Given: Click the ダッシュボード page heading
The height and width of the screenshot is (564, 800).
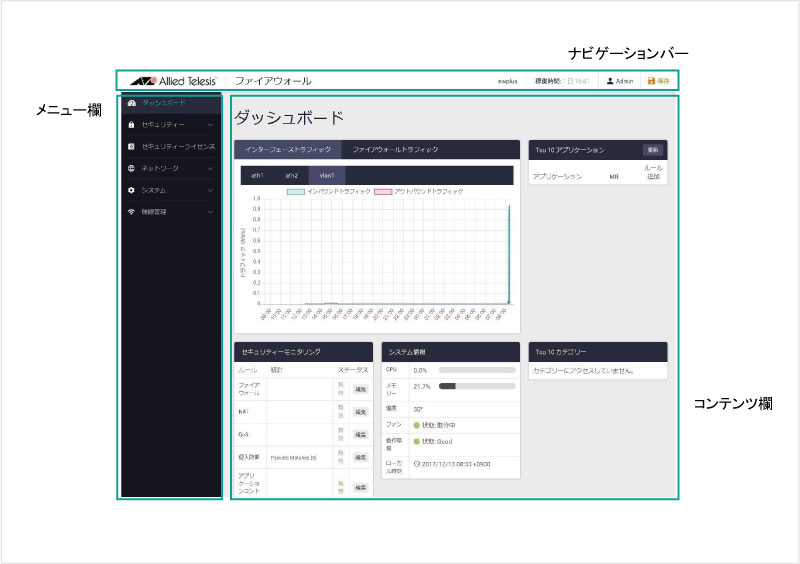Looking at the screenshot, I should tap(289, 118).
